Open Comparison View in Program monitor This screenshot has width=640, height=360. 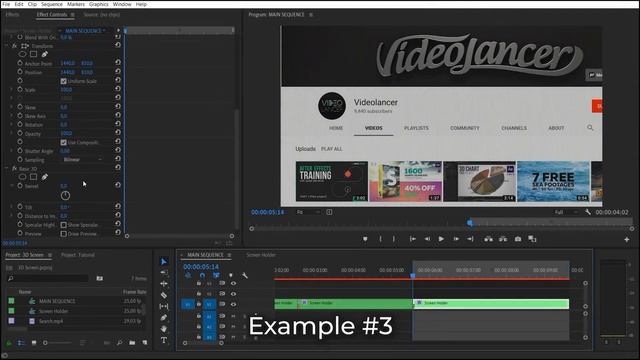click(532, 239)
